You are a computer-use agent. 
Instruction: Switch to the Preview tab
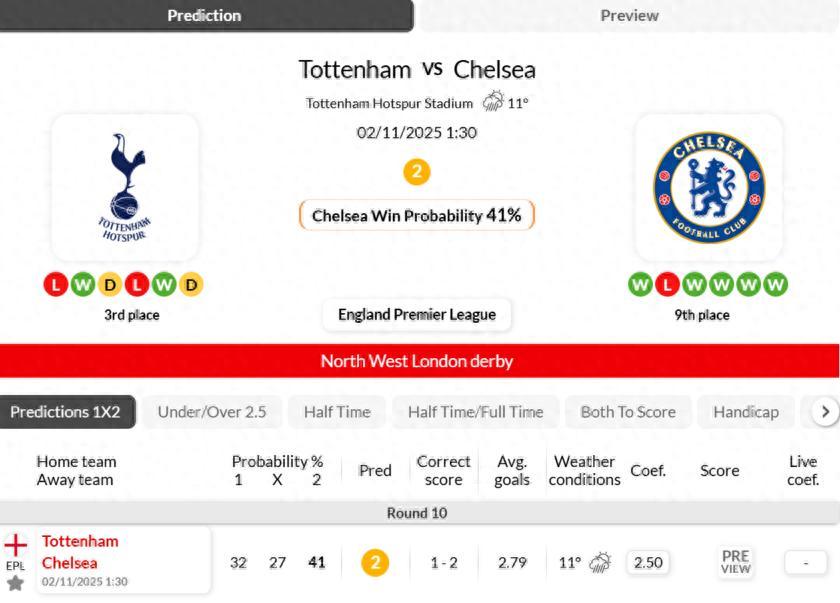(629, 15)
